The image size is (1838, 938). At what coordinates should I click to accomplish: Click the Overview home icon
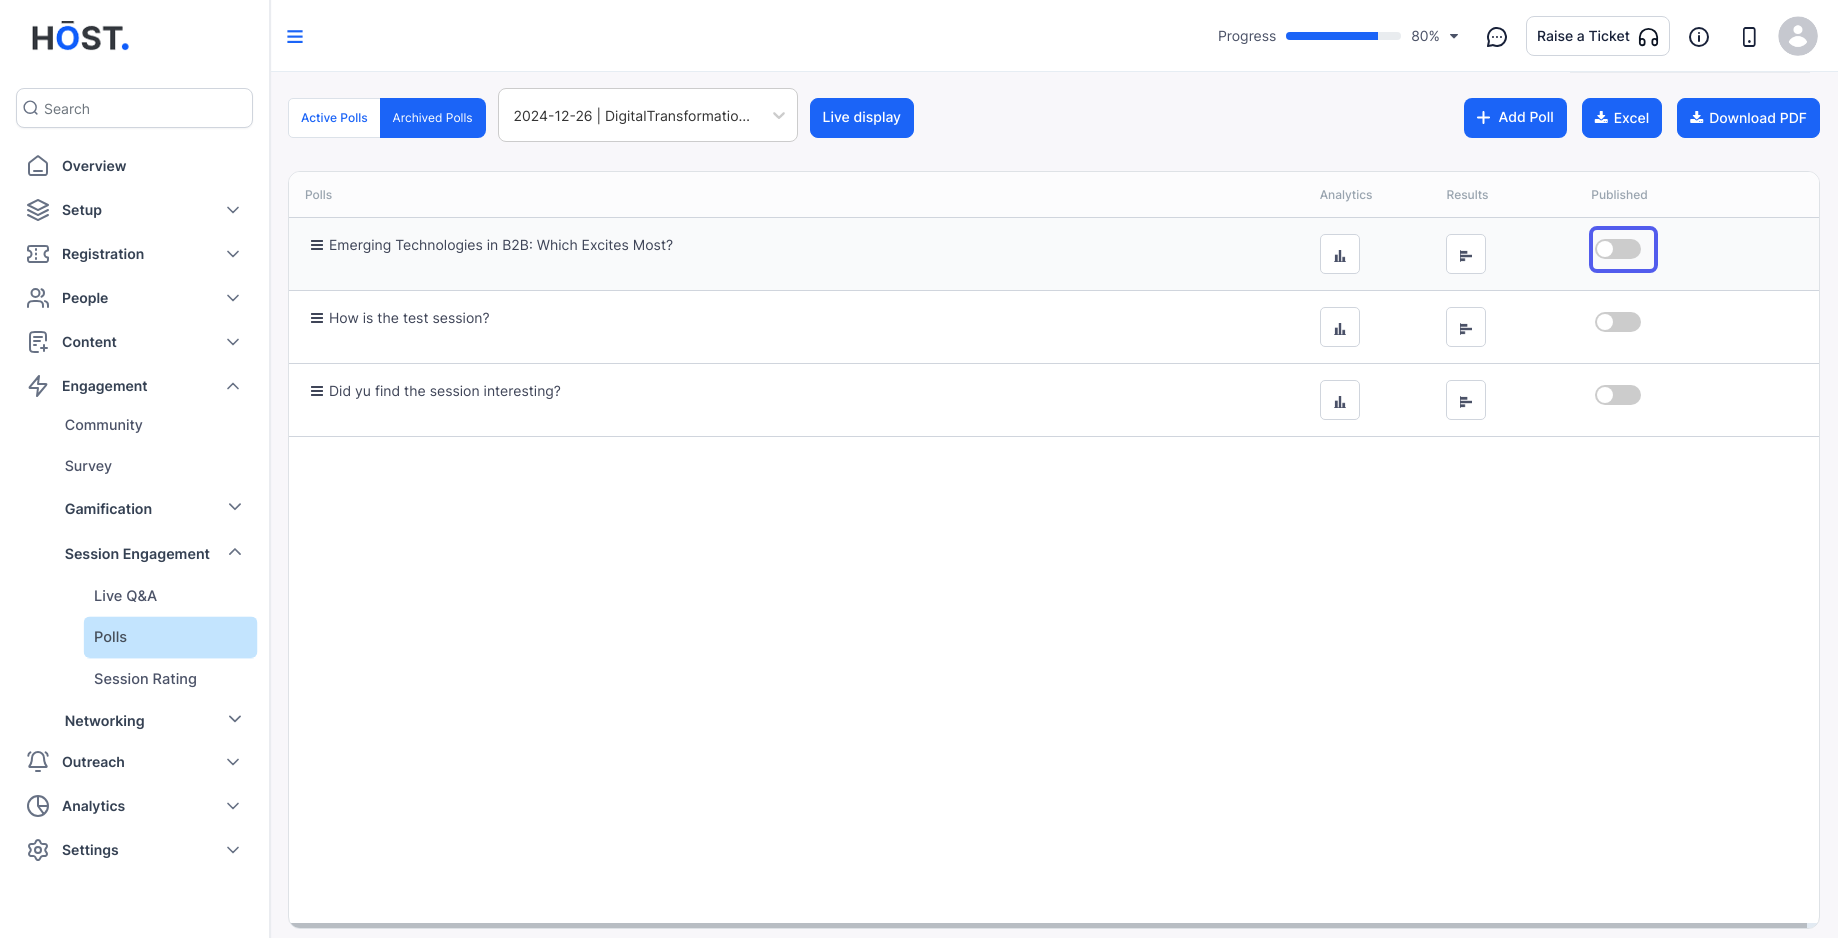pos(38,166)
